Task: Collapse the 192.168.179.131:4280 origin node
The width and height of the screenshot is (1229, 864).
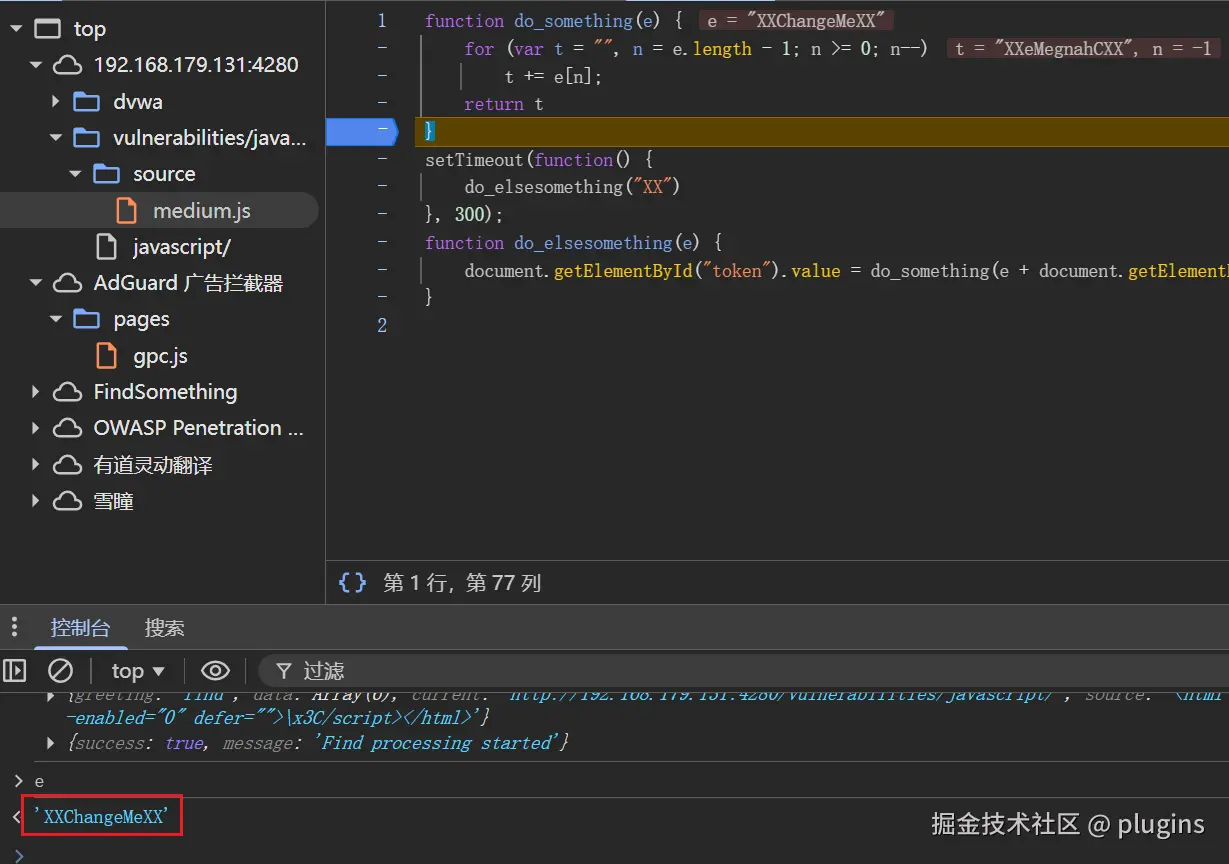Action: tap(36, 65)
